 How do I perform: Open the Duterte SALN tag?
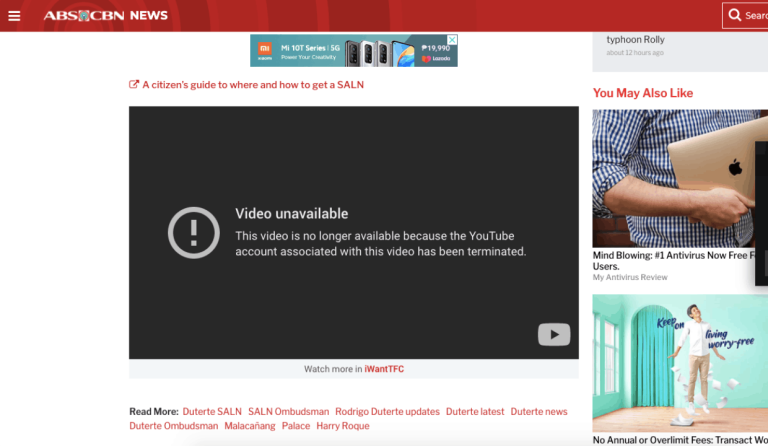pyautogui.click(x=212, y=412)
